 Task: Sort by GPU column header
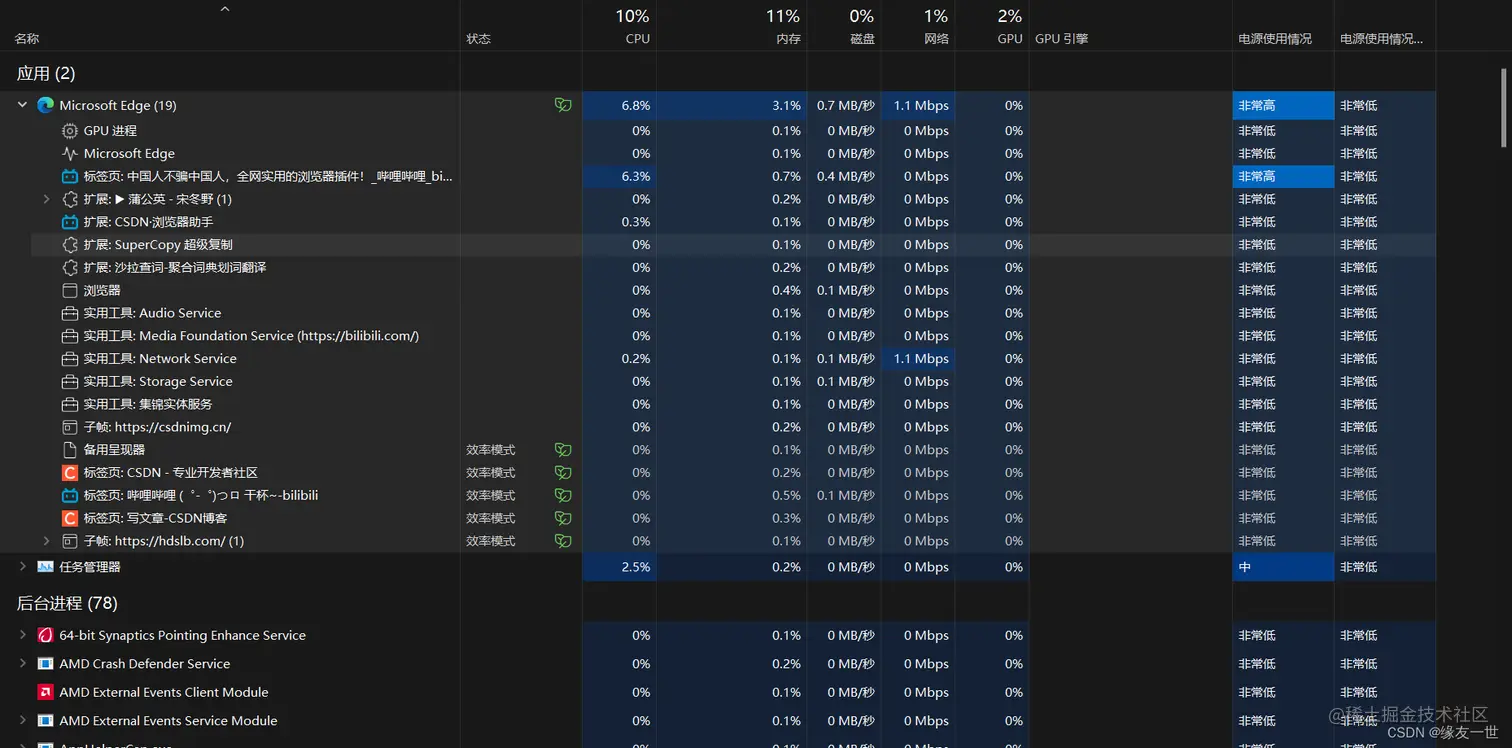coord(1010,39)
